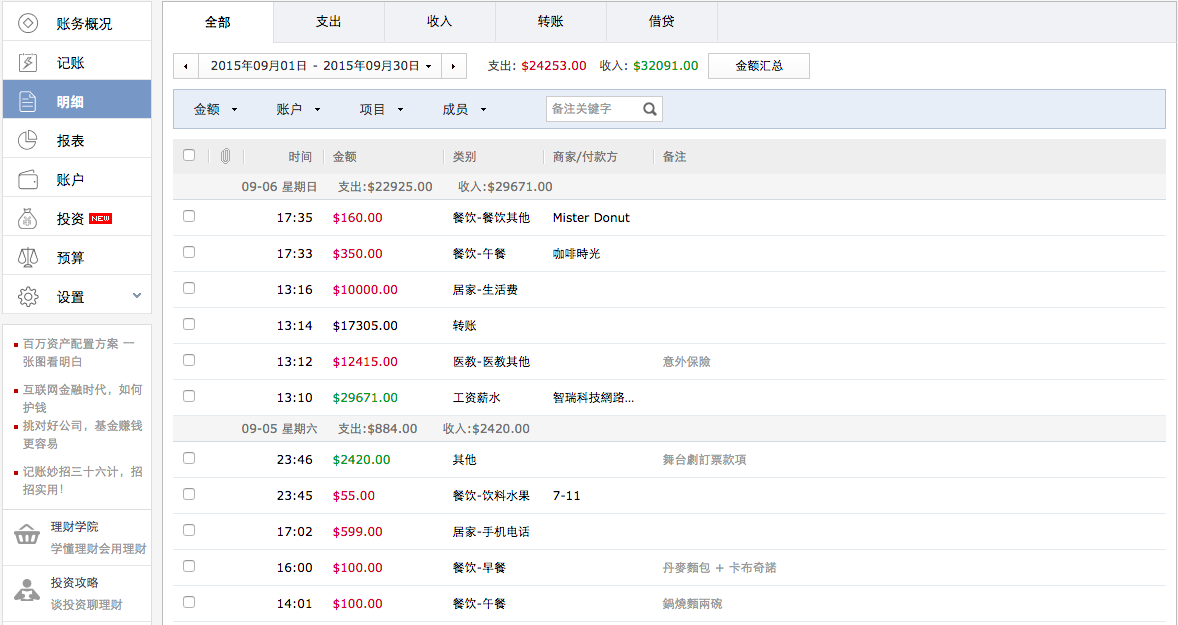The height and width of the screenshot is (625, 1178).
Task: Open the 账务概况 overview icon
Action: 28,23
